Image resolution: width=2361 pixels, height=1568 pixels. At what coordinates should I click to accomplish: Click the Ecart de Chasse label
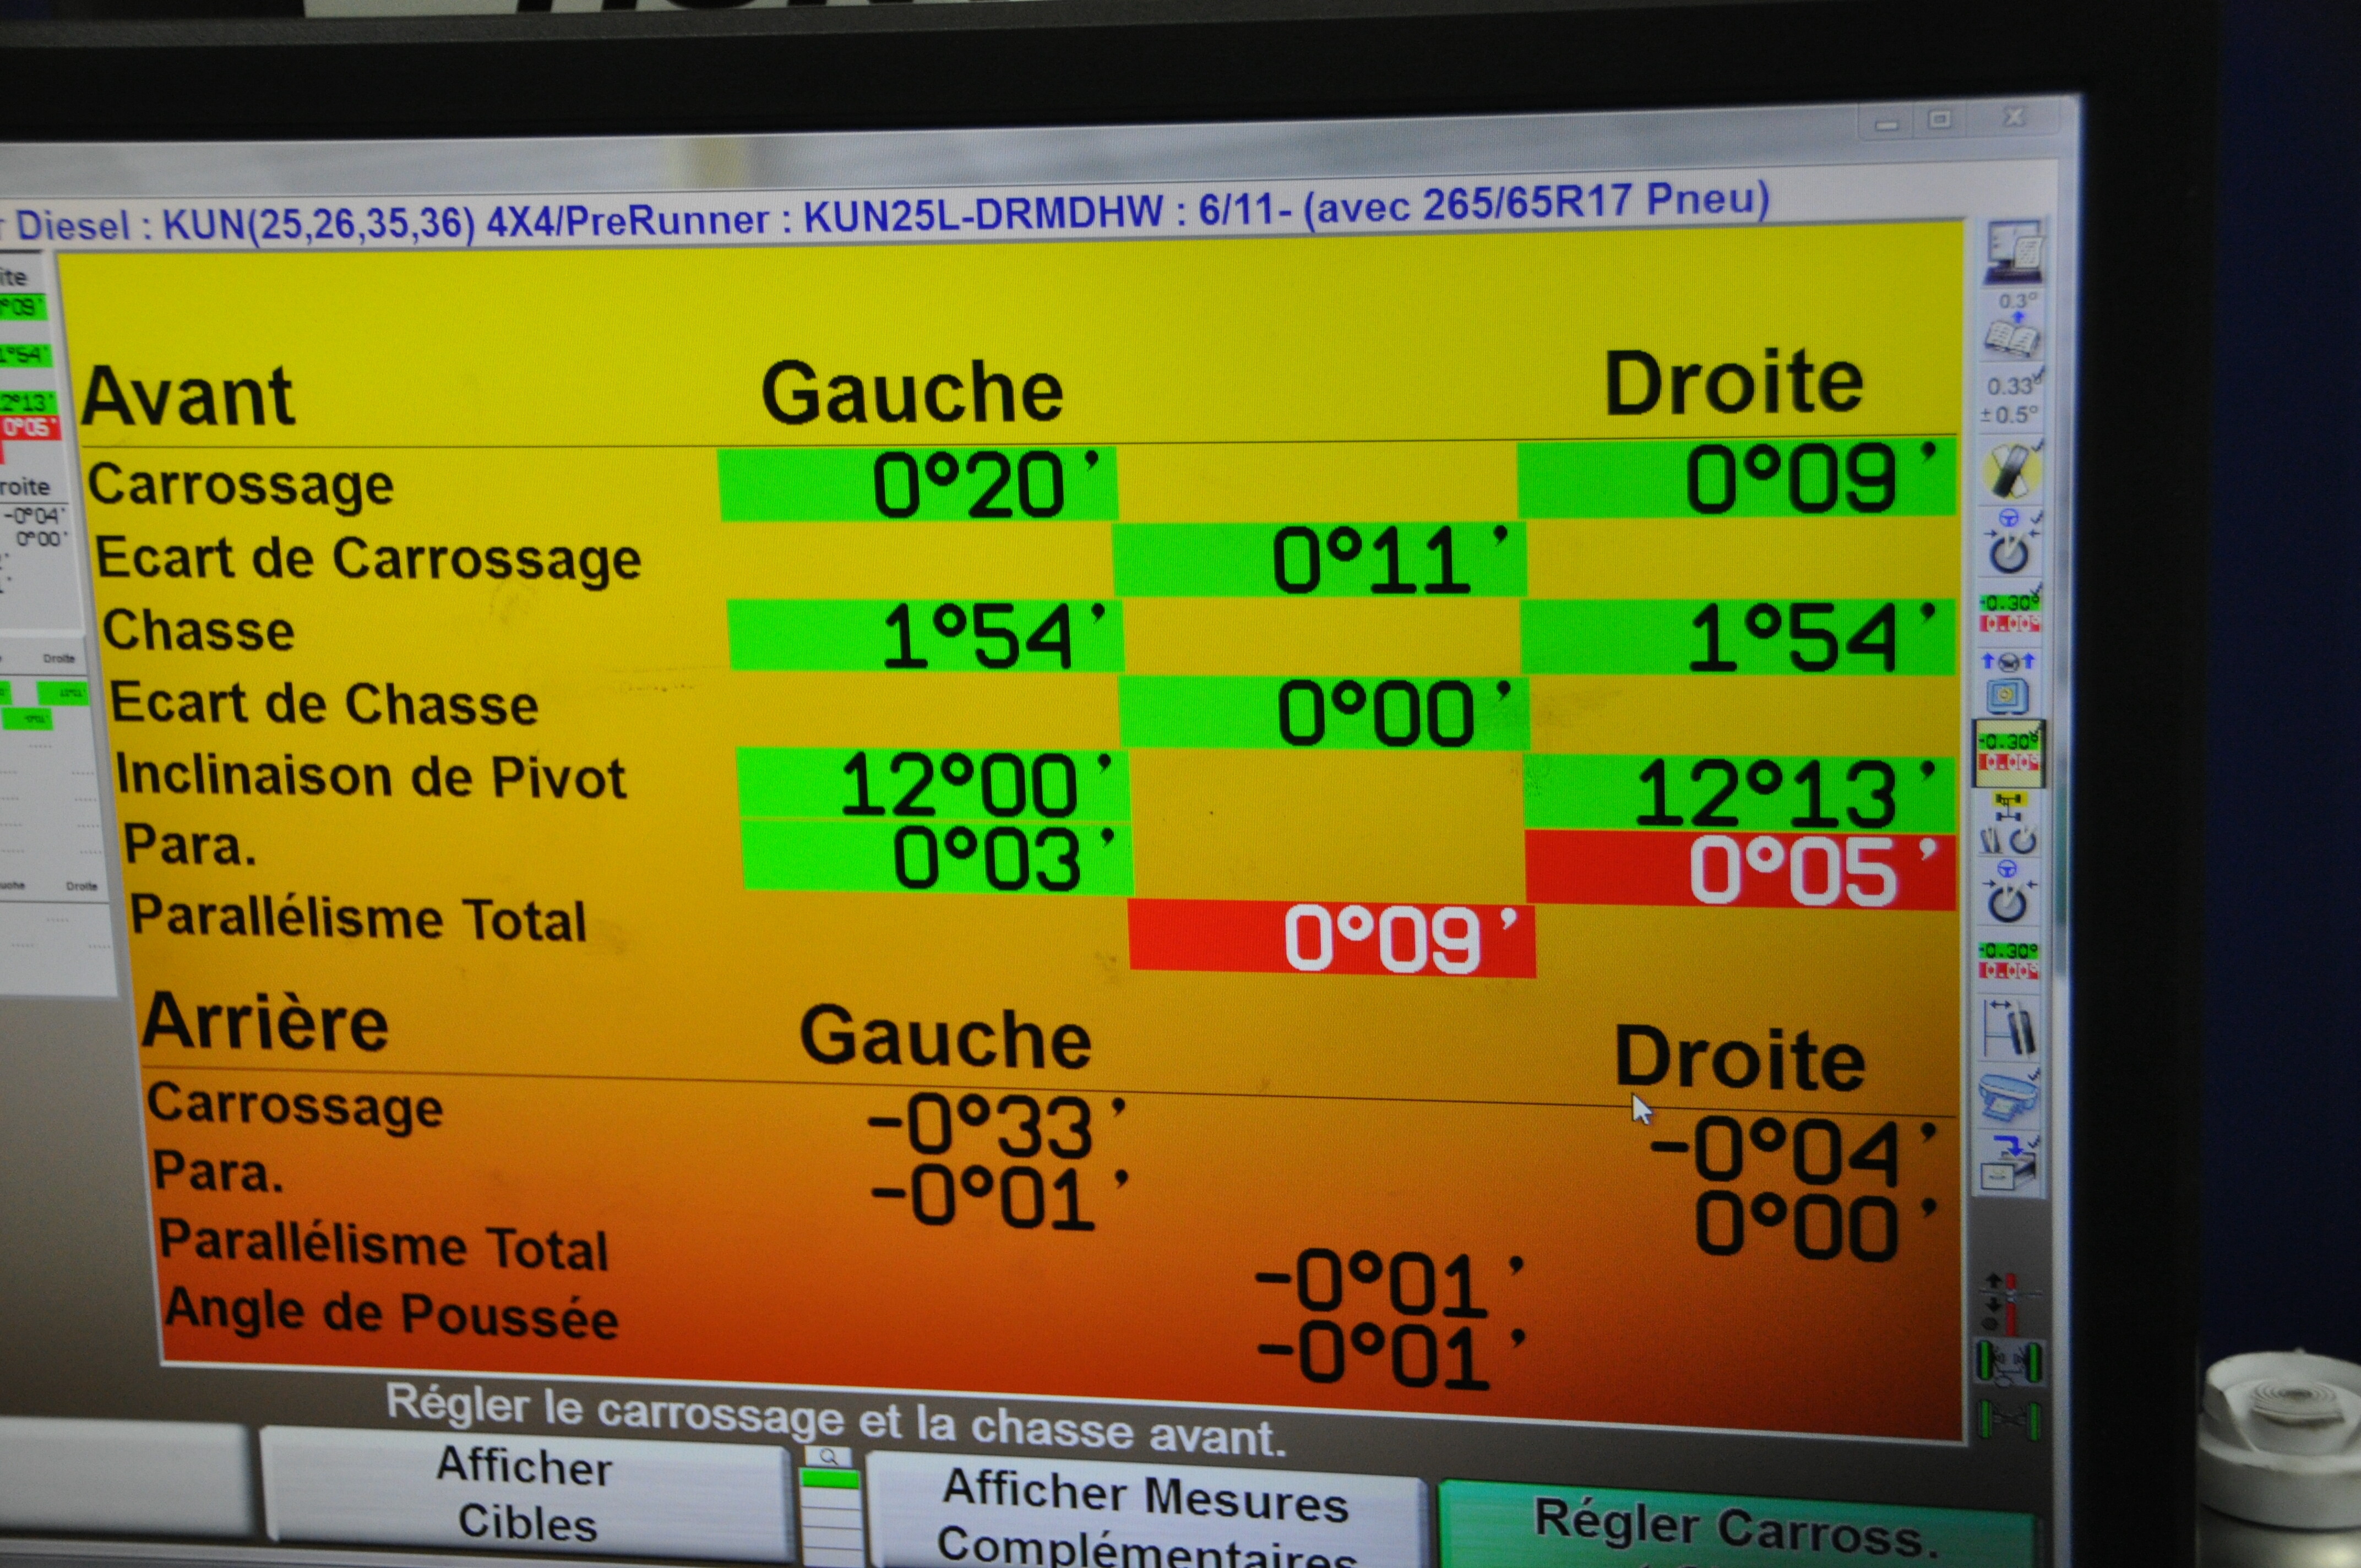[x=324, y=703]
